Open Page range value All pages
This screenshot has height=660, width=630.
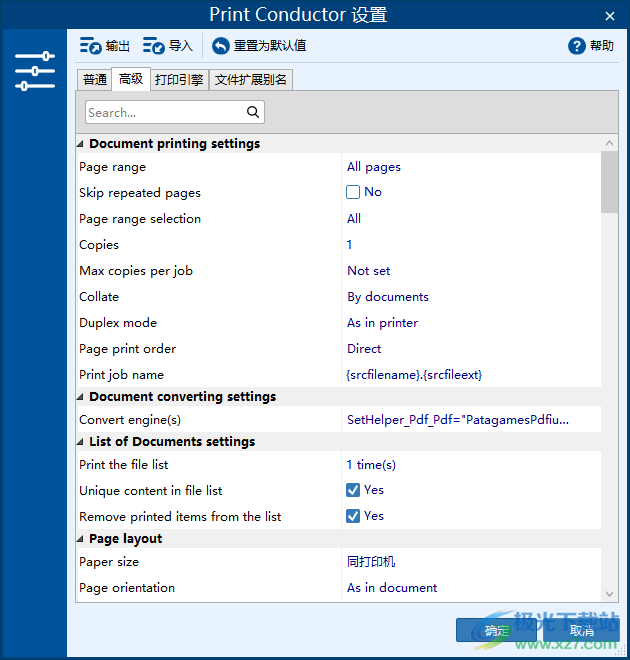coord(374,167)
